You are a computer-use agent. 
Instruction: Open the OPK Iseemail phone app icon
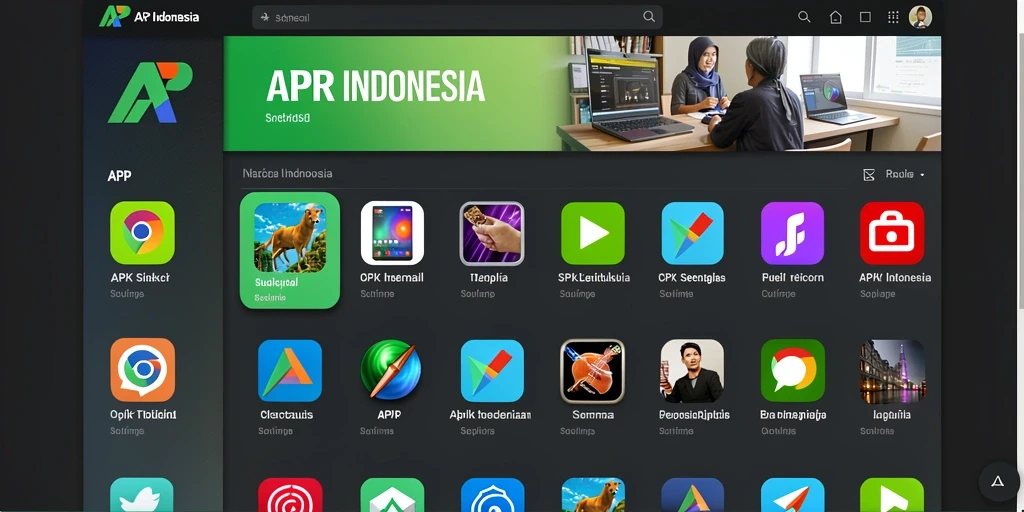coord(392,233)
